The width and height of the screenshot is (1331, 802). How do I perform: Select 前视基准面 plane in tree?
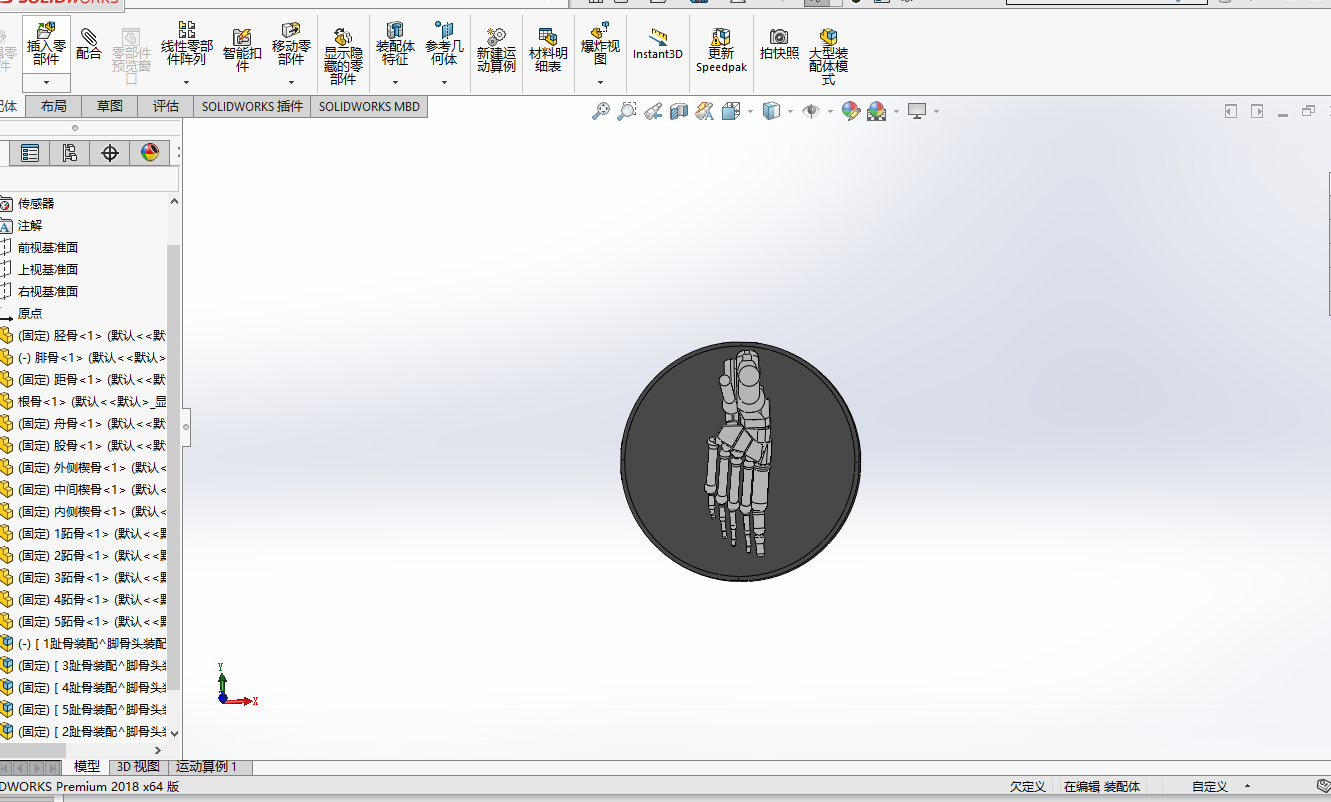tap(48, 248)
